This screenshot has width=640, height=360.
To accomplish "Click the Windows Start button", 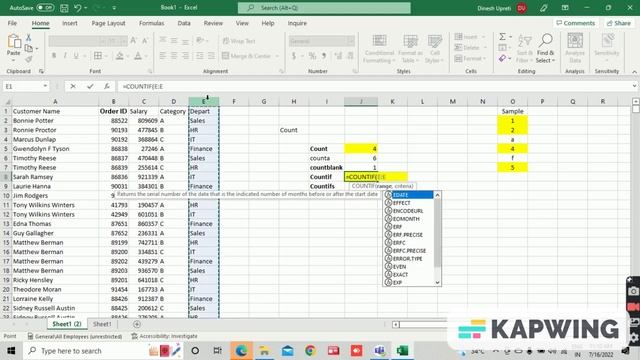I will [x=11, y=351].
